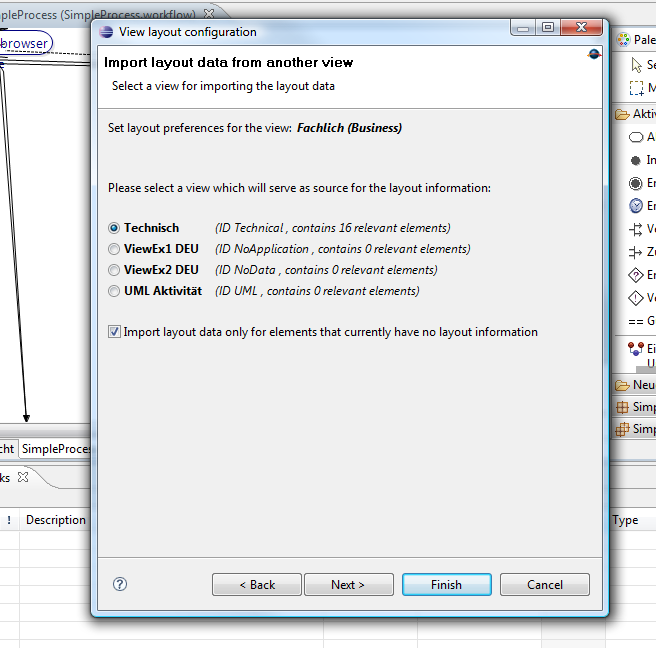This screenshot has height=648, width=656.
Task: Select the exclamation diamond icon in palette
Action: tap(636, 298)
